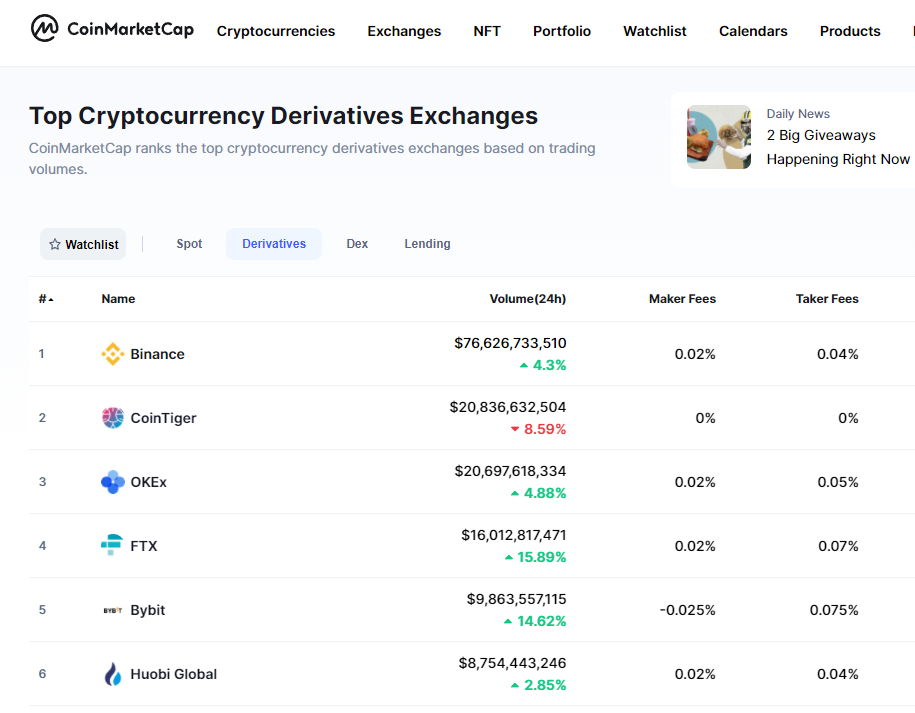The width and height of the screenshot is (915, 713).
Task: Click the Bybit exchange logo icon
Action: tap(113, 610)
